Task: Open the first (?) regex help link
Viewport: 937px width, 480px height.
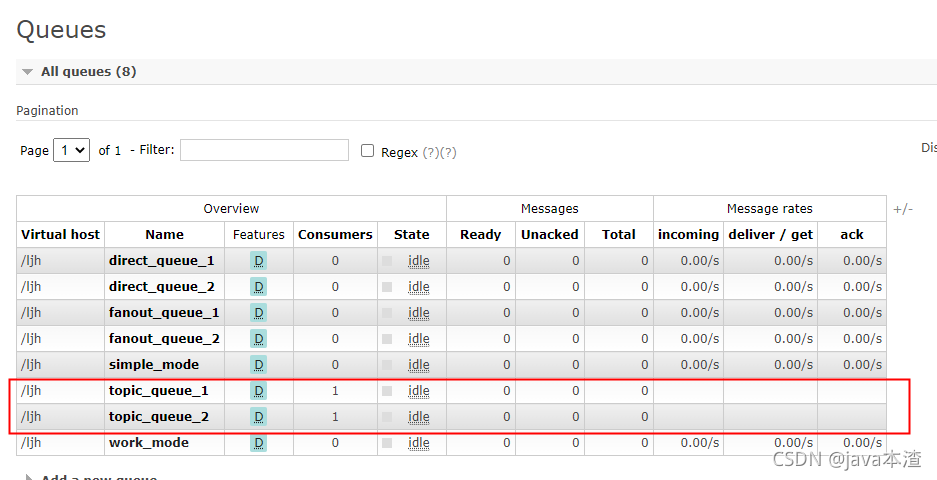Action: tap(430, 152)
